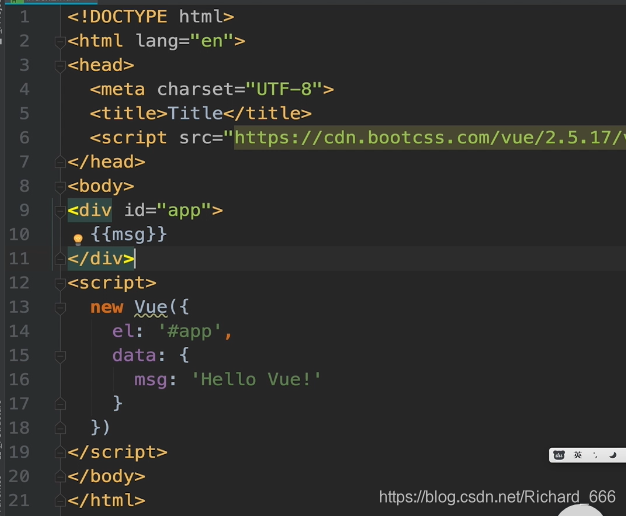Click the msg key on line 16
The width and height of the screenshot is (626, 516).
(x=151, y=380)
